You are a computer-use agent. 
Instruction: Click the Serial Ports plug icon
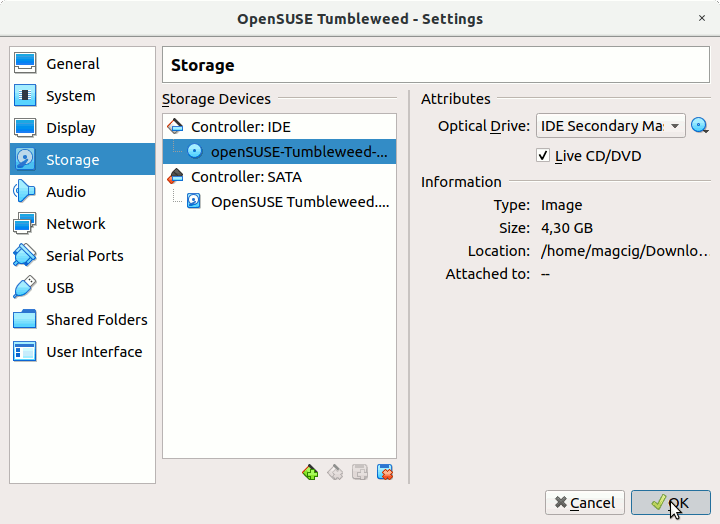coord(24,255)
